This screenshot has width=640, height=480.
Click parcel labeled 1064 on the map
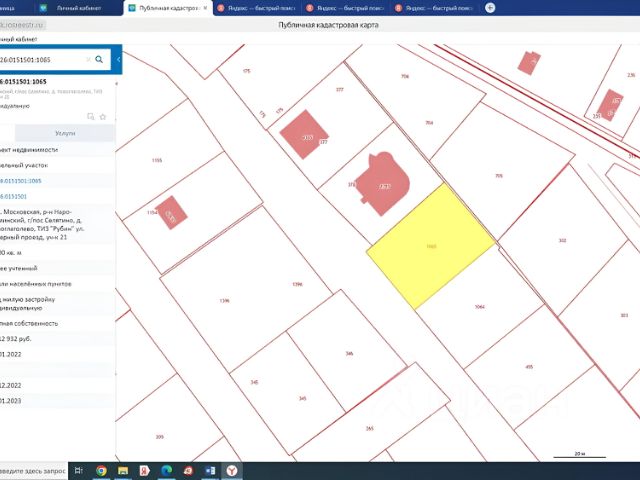(x=480, y=307)
